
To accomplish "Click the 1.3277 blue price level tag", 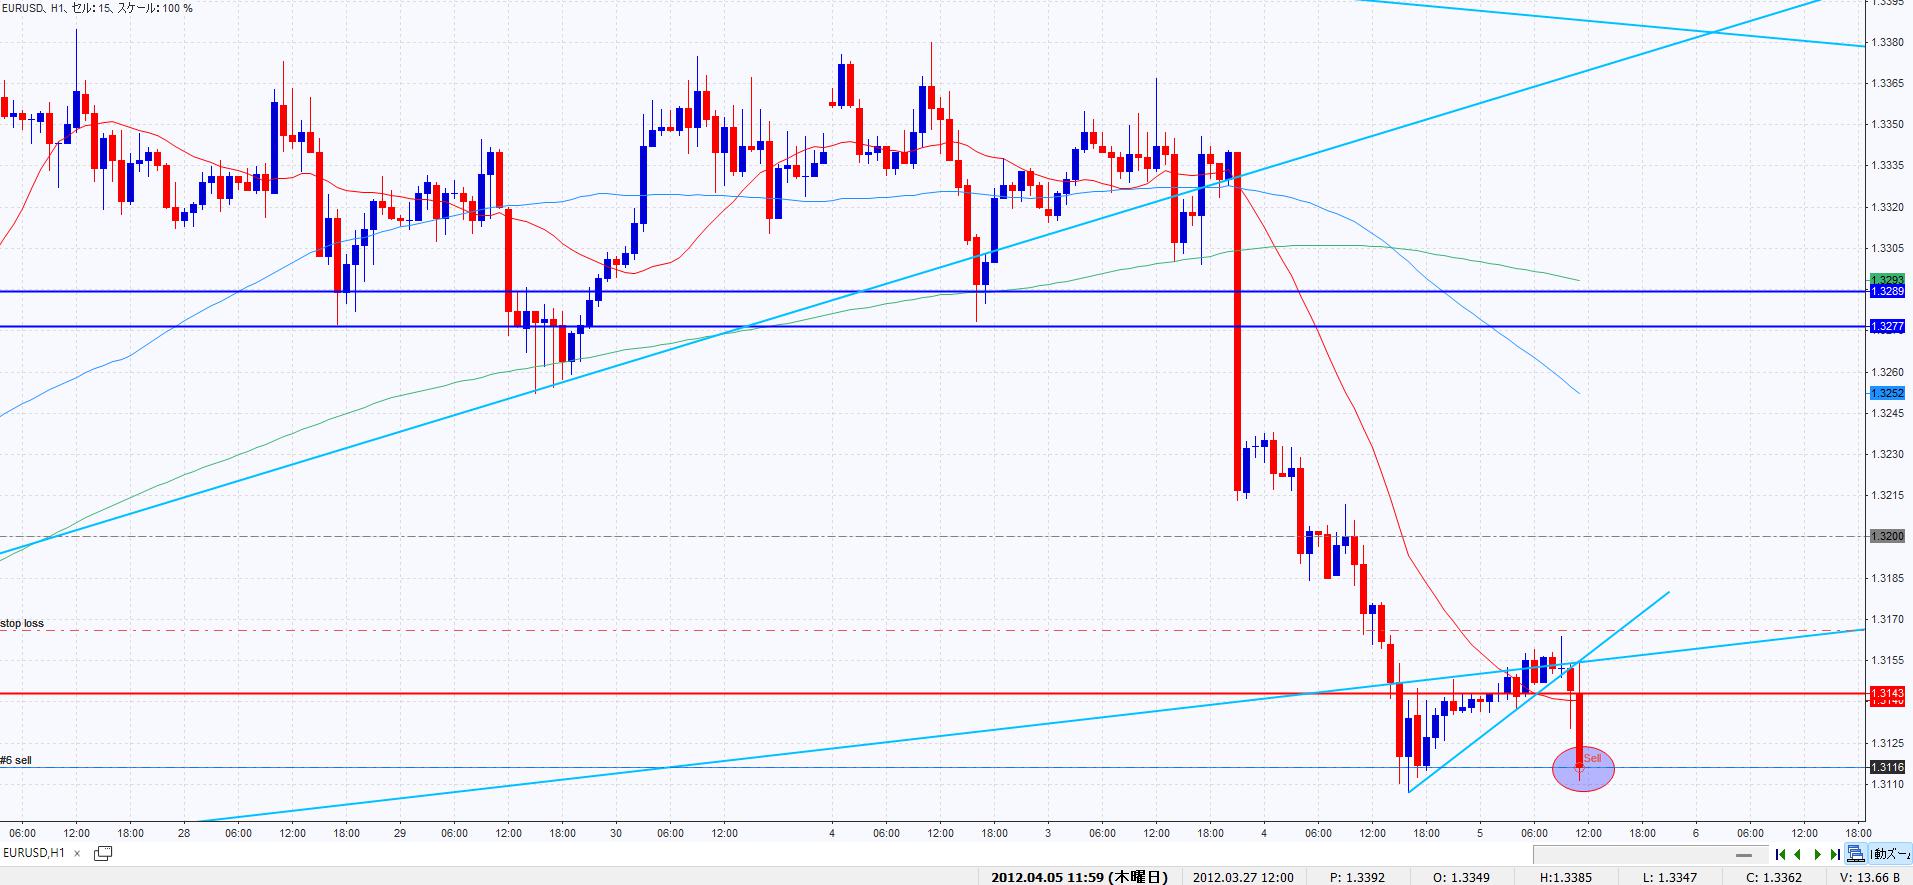I will click(x=1887, y=327).
